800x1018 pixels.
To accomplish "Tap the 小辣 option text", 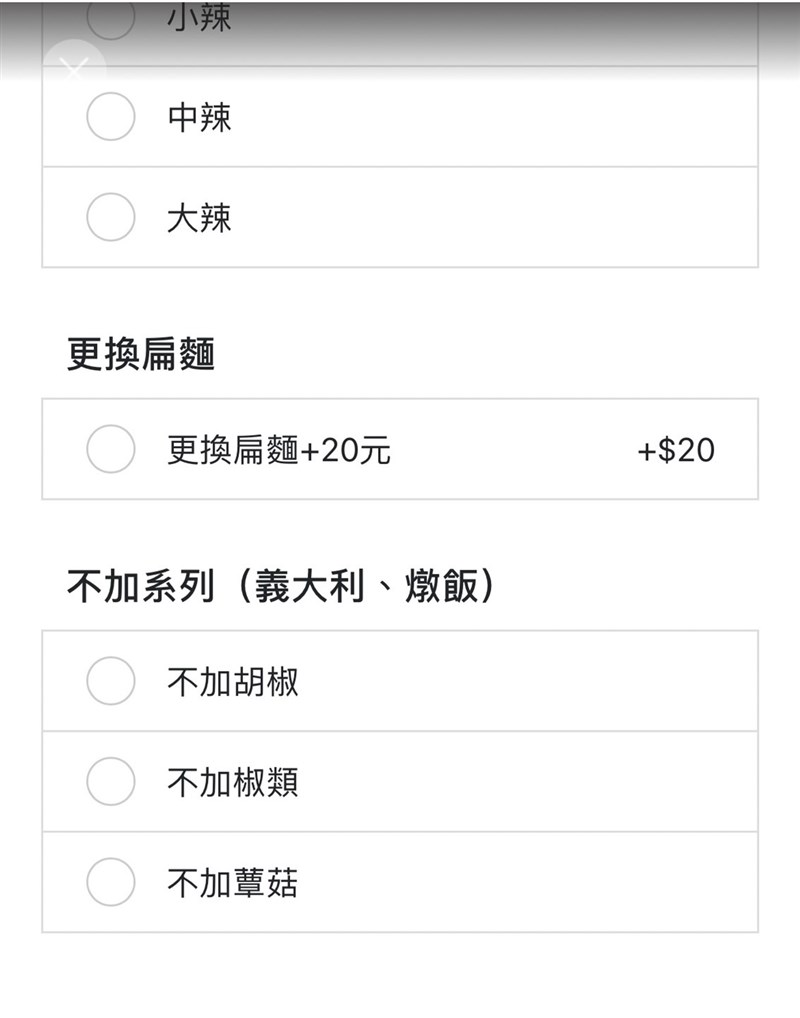I will (199, 18).
